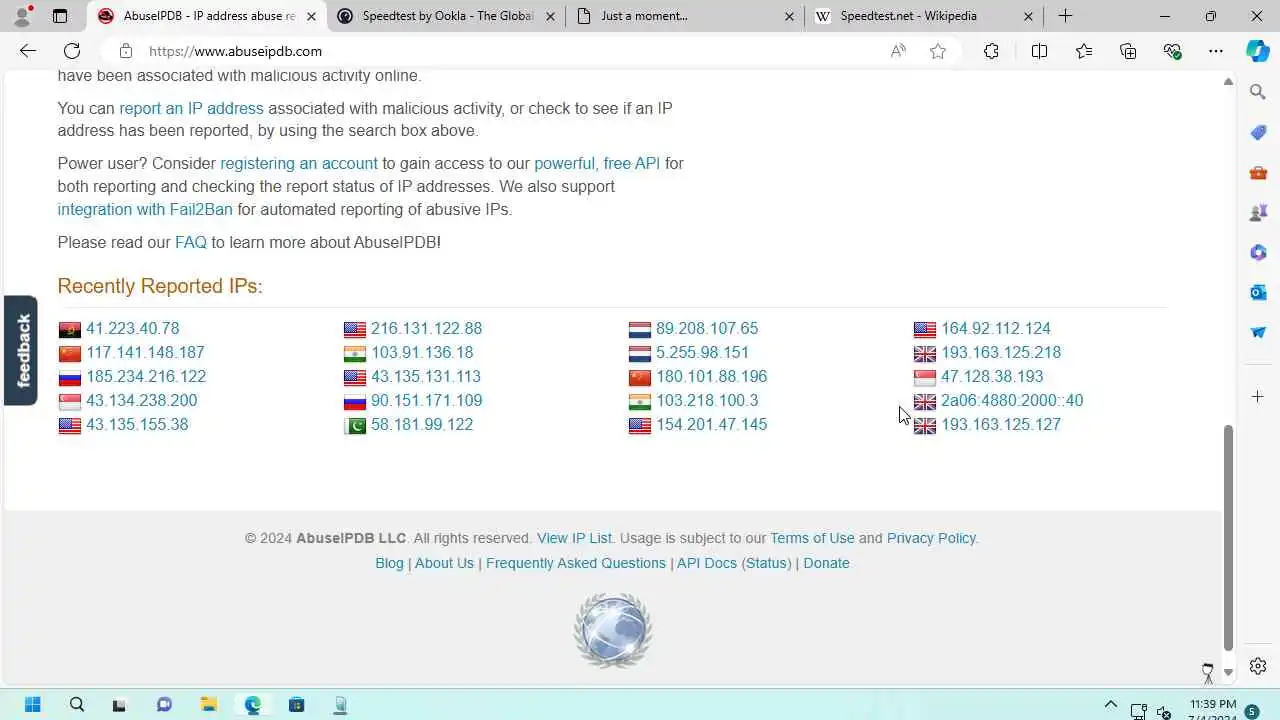This screenshot has width=1280, height=720.
Task: Open reported IP 180.101.88.196
Action: tap(712, 376)
